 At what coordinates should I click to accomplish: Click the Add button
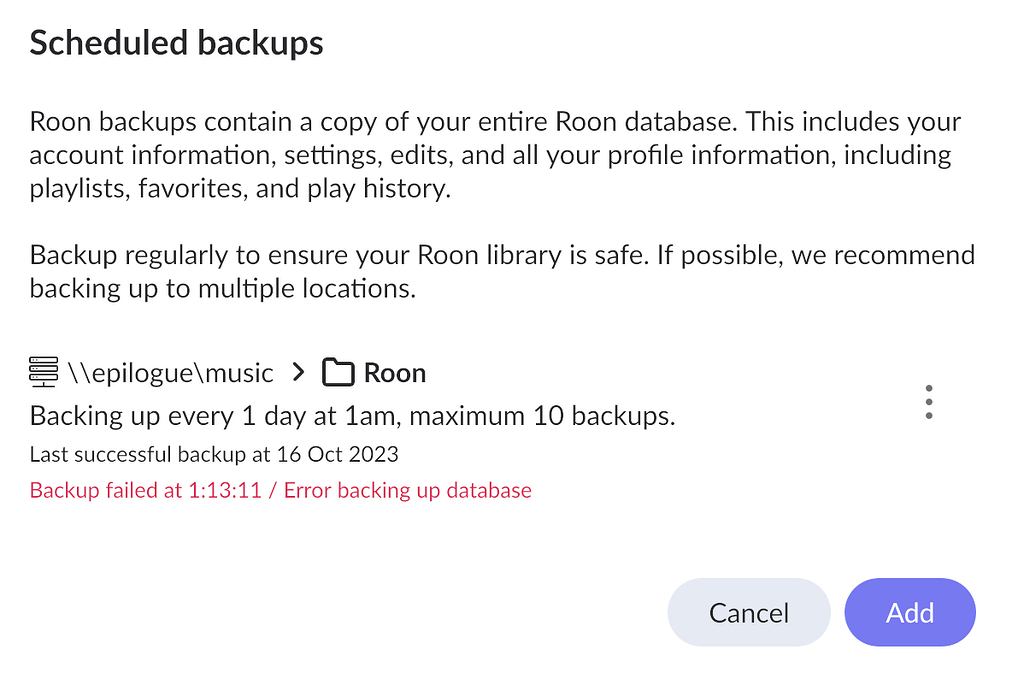click(909, 612)
